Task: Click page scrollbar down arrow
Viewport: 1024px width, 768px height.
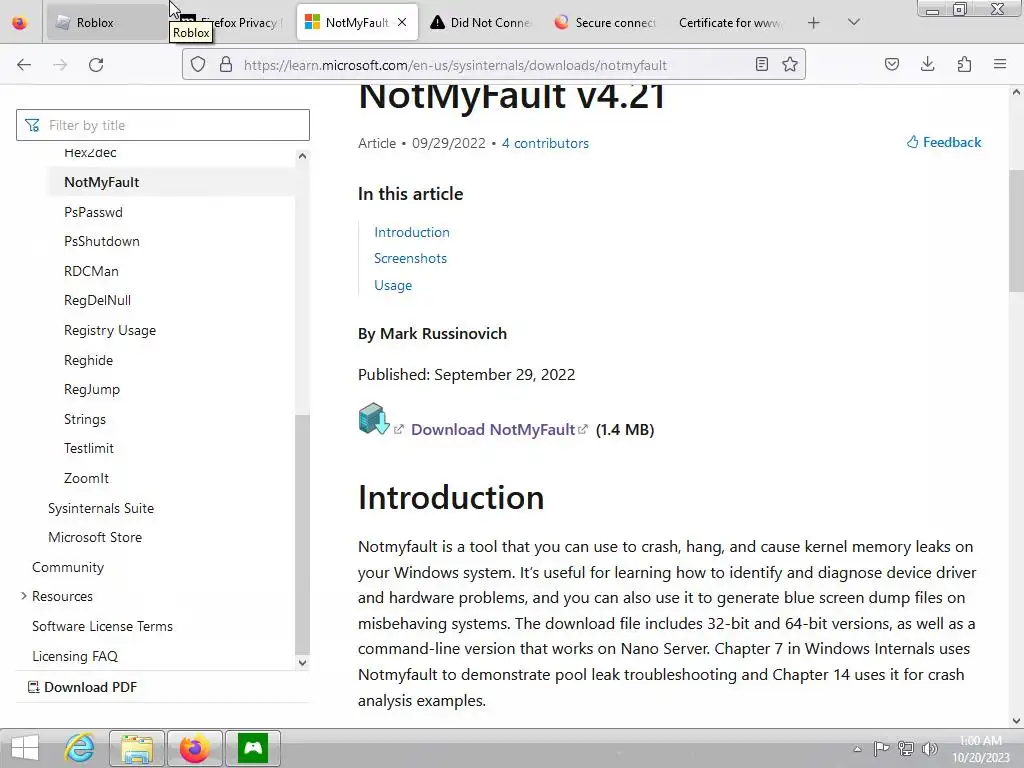Action: (1016, 720)
